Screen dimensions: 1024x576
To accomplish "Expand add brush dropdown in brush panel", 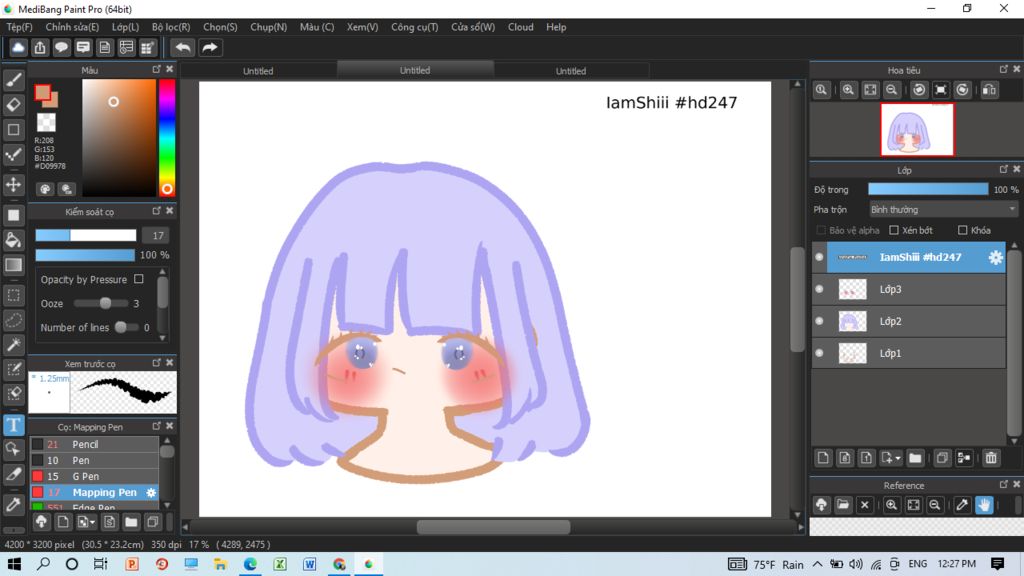I will [93, 522].
